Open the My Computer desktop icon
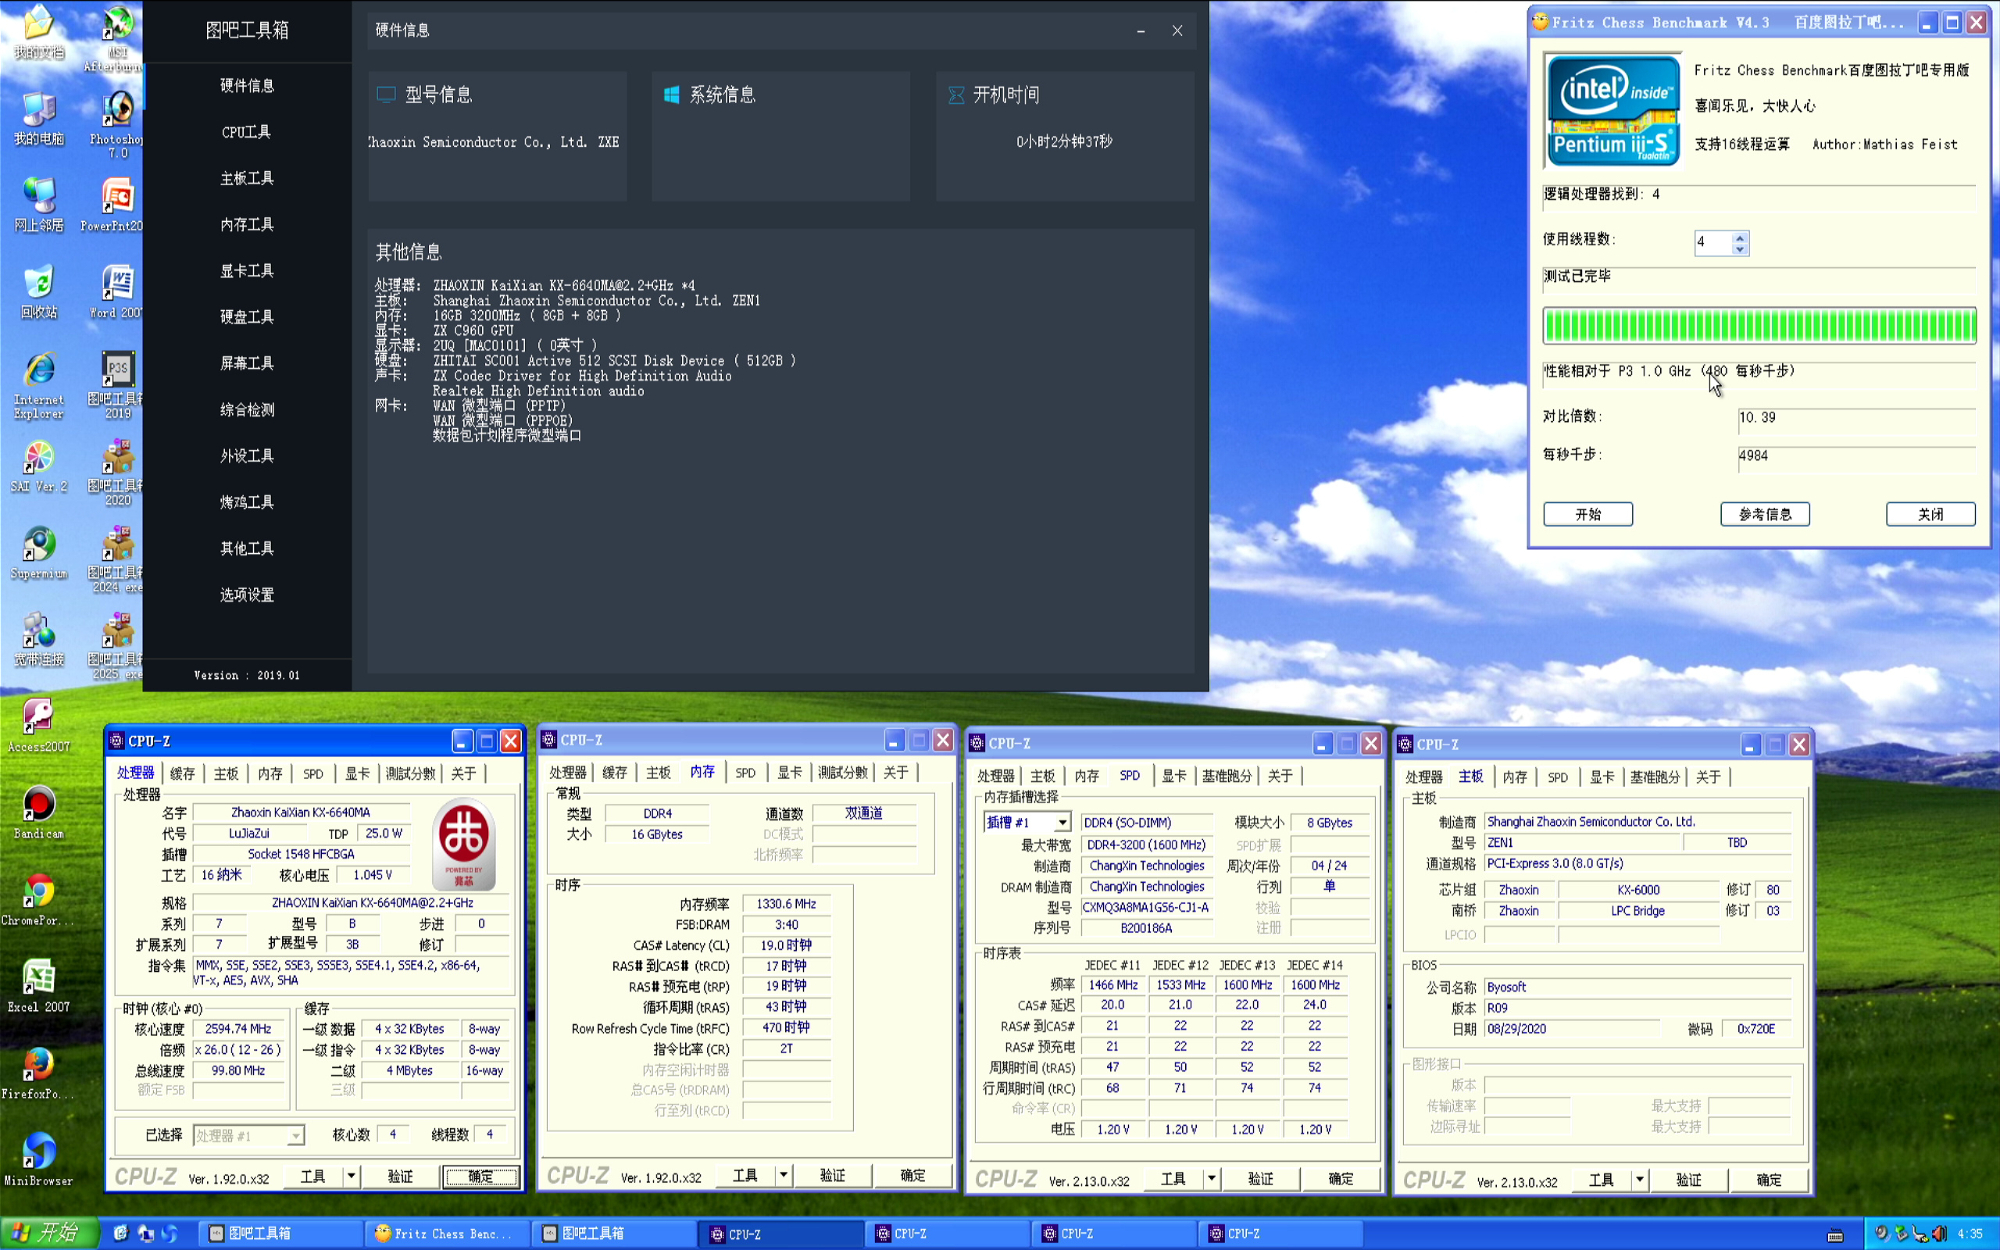The height and width of the screenshot is (1250, 2000). tap(39, 118)
